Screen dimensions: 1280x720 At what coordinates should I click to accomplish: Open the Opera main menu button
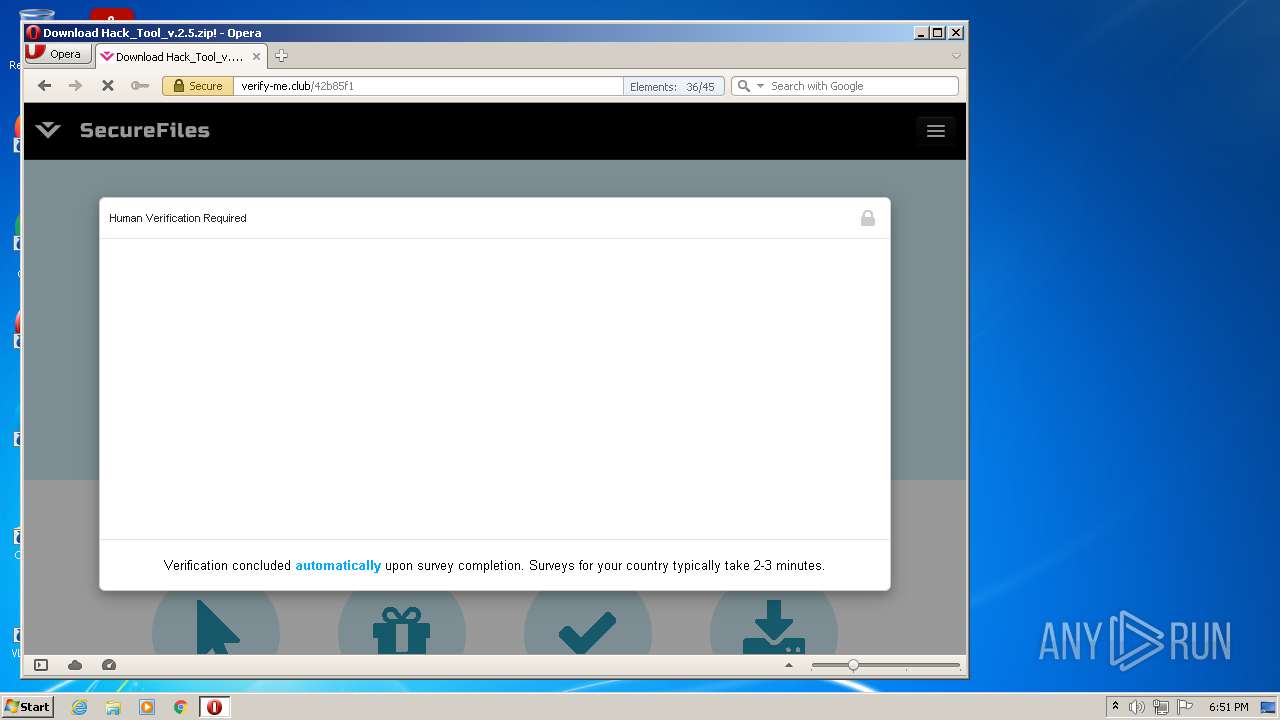pyautogui.click(x=59, y=54)
